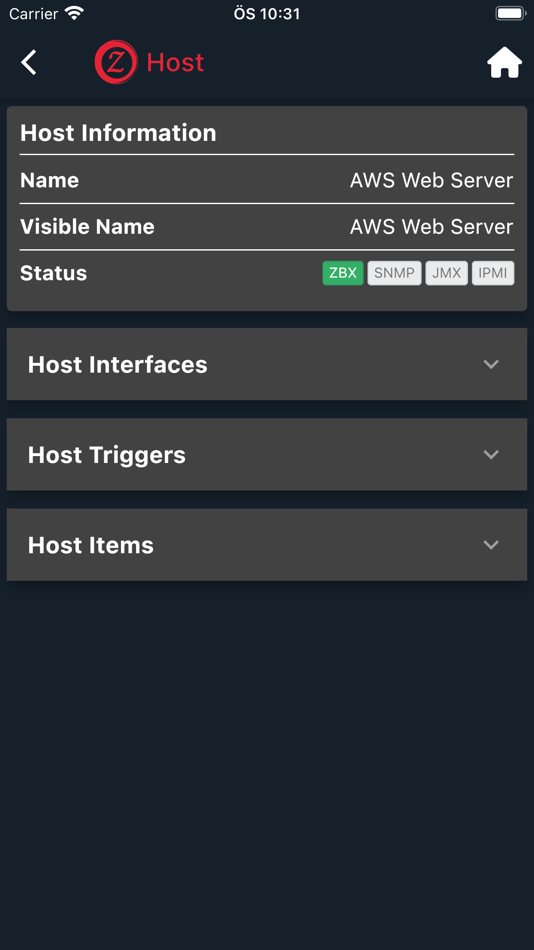Tap the Visible Name label
The width and height of the screenshot is (534, 950).
(x=87, y=227)
